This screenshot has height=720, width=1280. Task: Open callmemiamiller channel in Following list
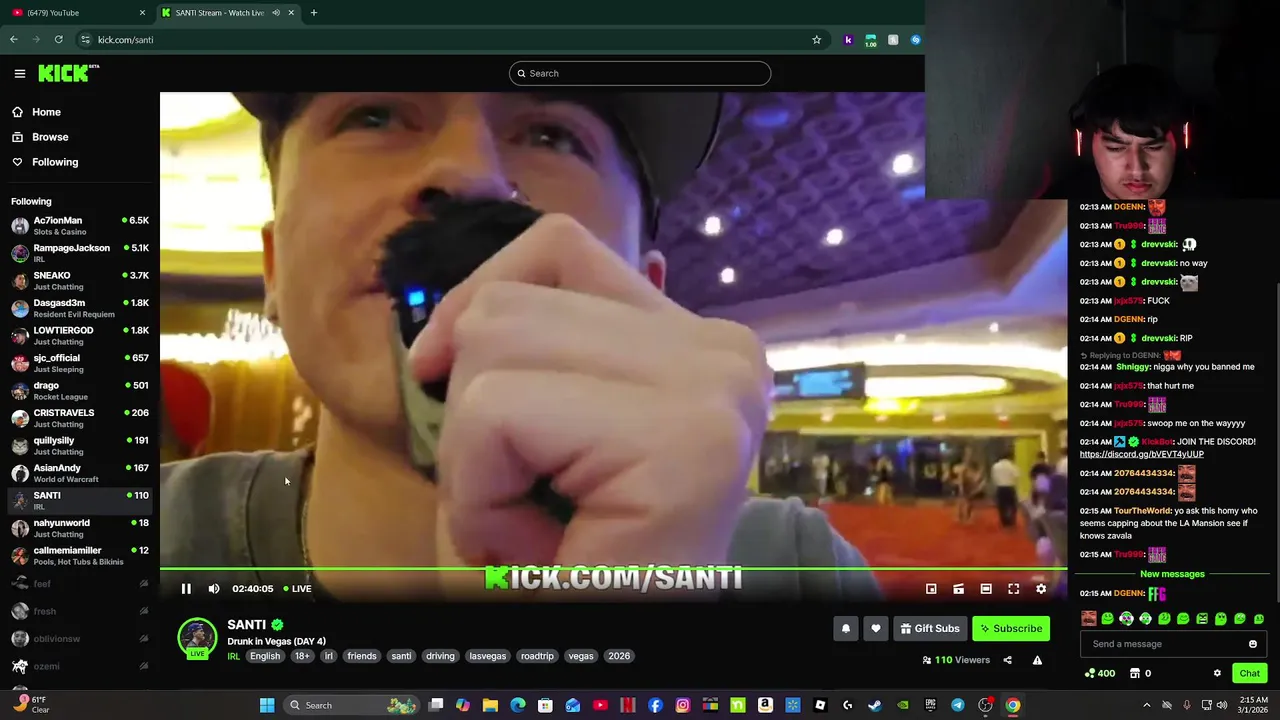[x=80, y=555]
